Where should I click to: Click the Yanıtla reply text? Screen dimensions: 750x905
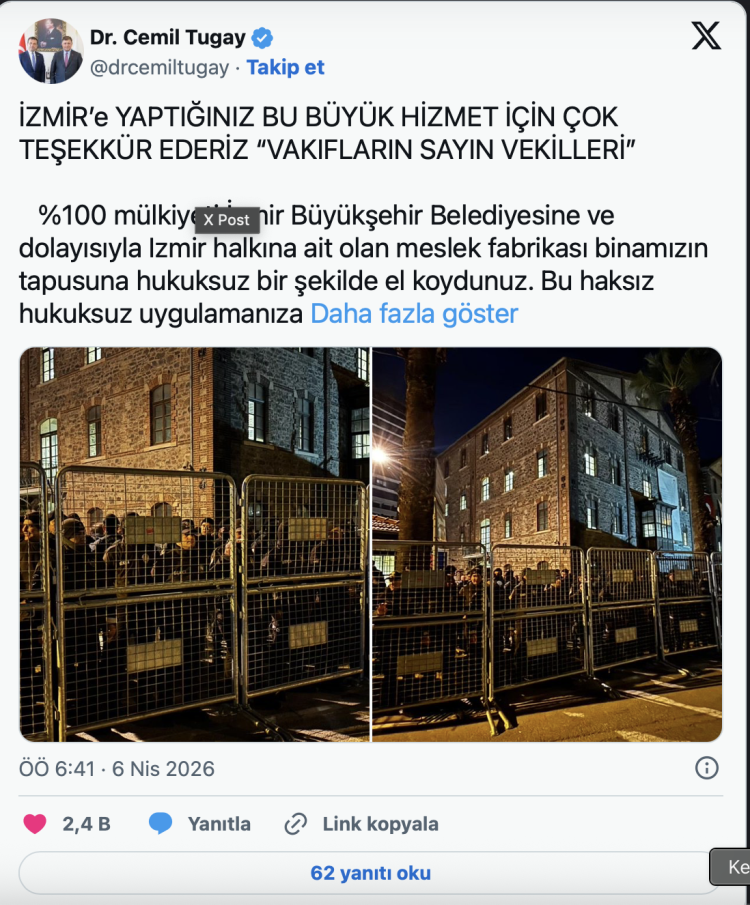219,824
